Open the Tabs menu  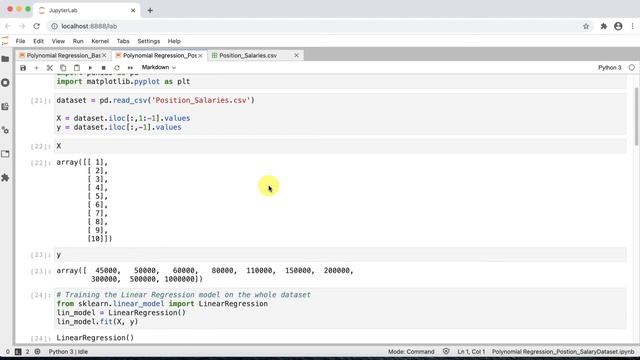(123, 41)
